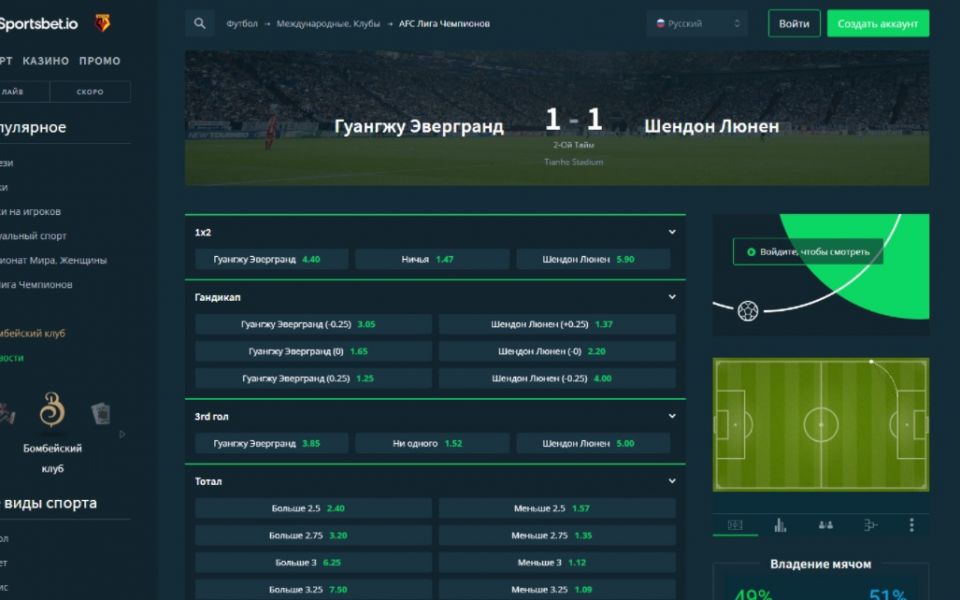The image size is (960, 600).
Task: Click Войдите, чтобы смотреть stream button
Action: (x=808, y=252)
